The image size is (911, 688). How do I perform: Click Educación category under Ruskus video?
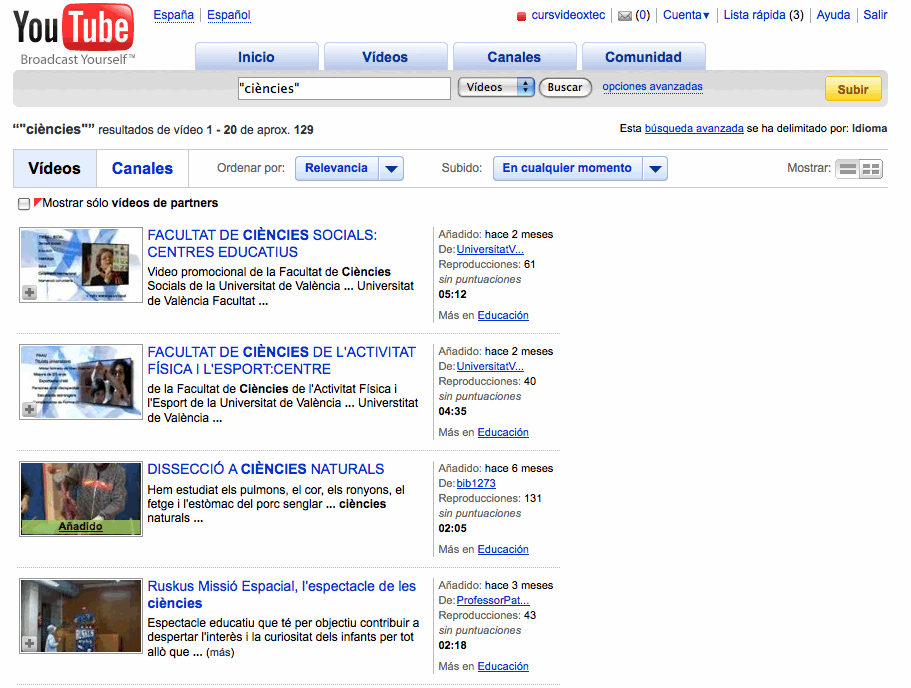[x=503, y=666]
